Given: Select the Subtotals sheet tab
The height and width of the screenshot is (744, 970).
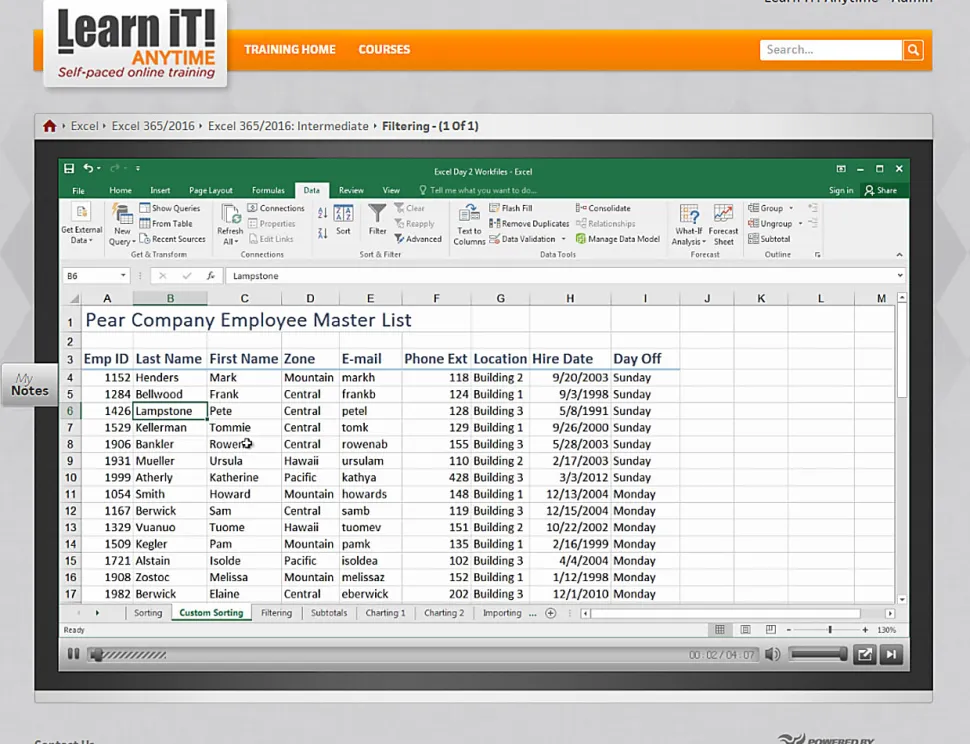Looking at the screenshot, I should click(x=328, y=613).
